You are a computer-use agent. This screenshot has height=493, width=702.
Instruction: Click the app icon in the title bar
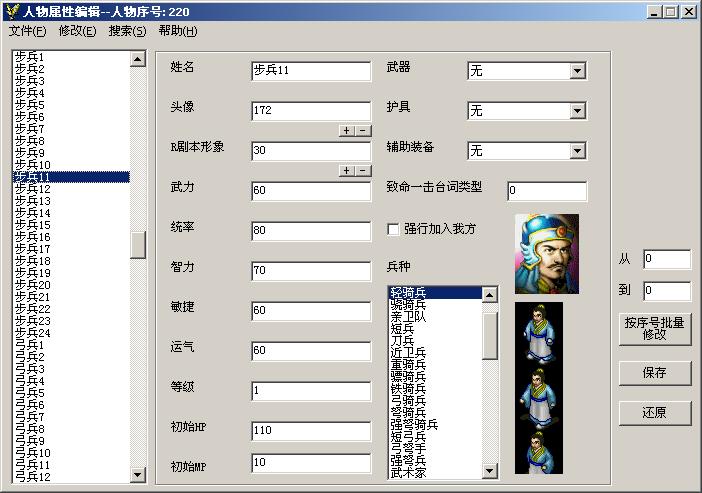pos(11,11)
